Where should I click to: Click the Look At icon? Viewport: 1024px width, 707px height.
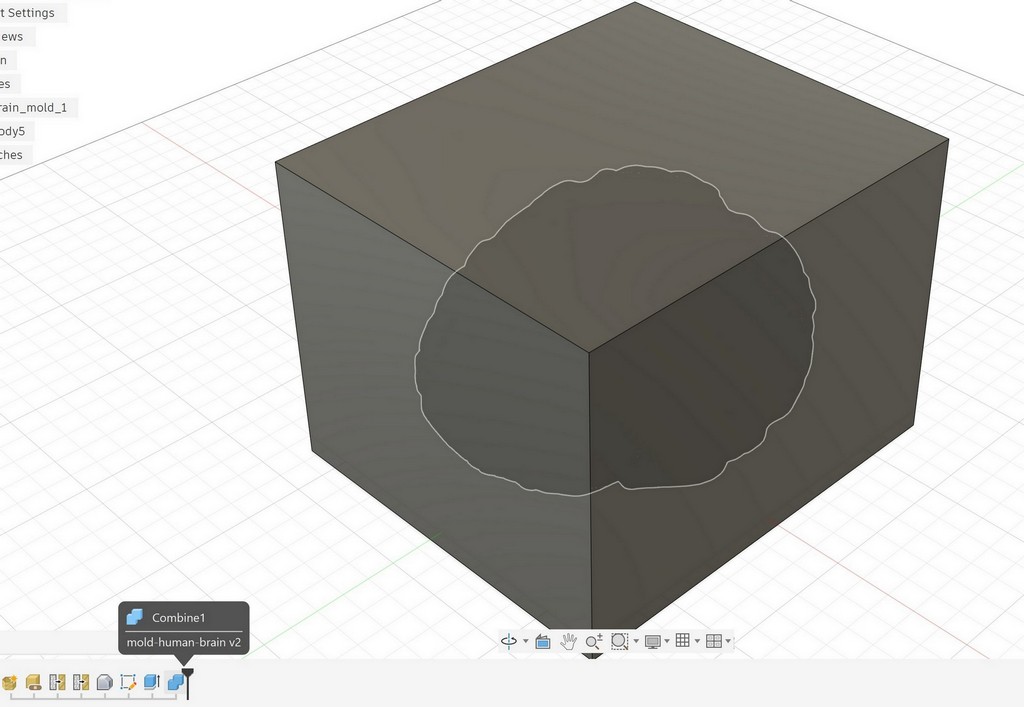pyautogui.click(x=543, y=641)
